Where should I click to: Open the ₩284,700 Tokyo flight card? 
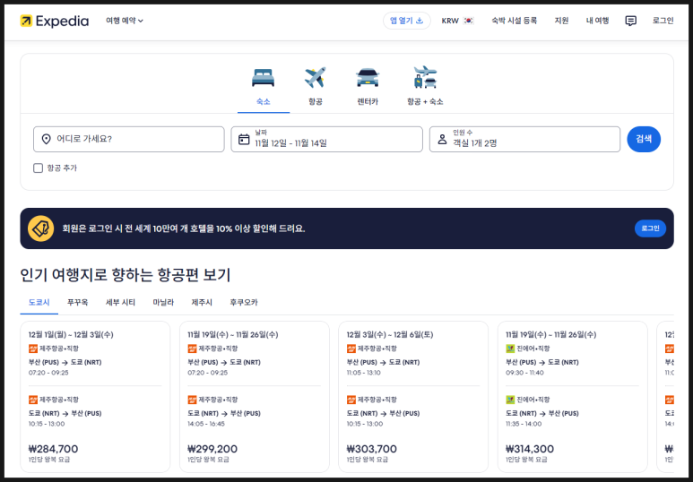pyautogui.click(x=95, y=397)
